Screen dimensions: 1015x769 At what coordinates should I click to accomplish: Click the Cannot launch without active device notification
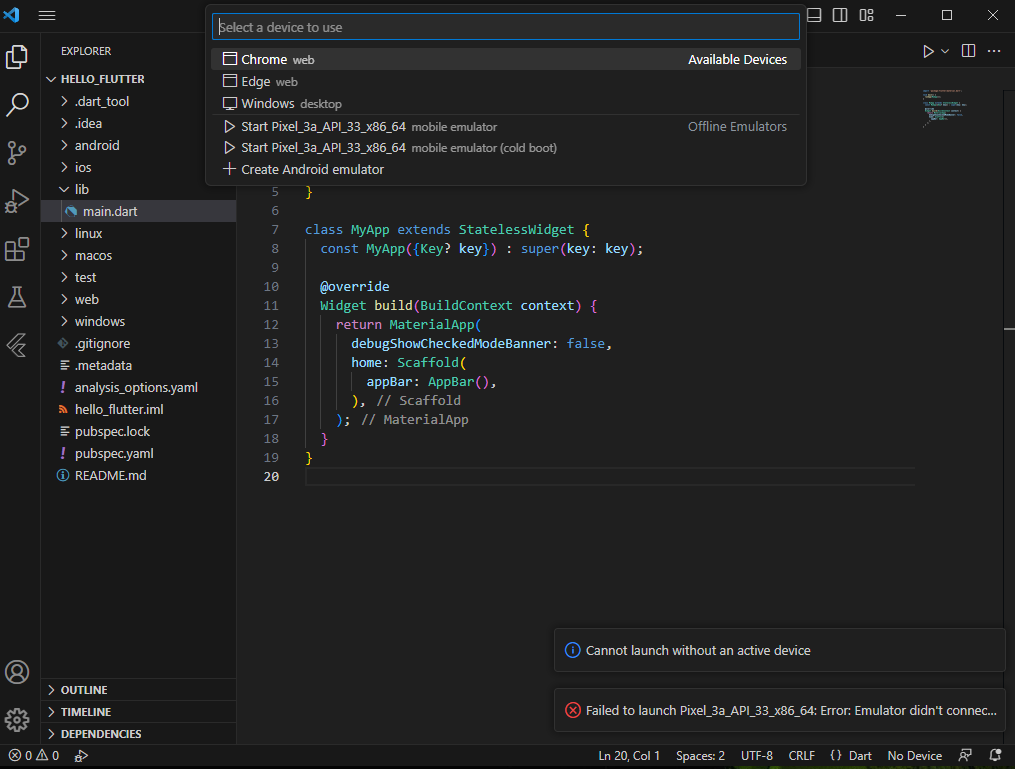point(779,650)
